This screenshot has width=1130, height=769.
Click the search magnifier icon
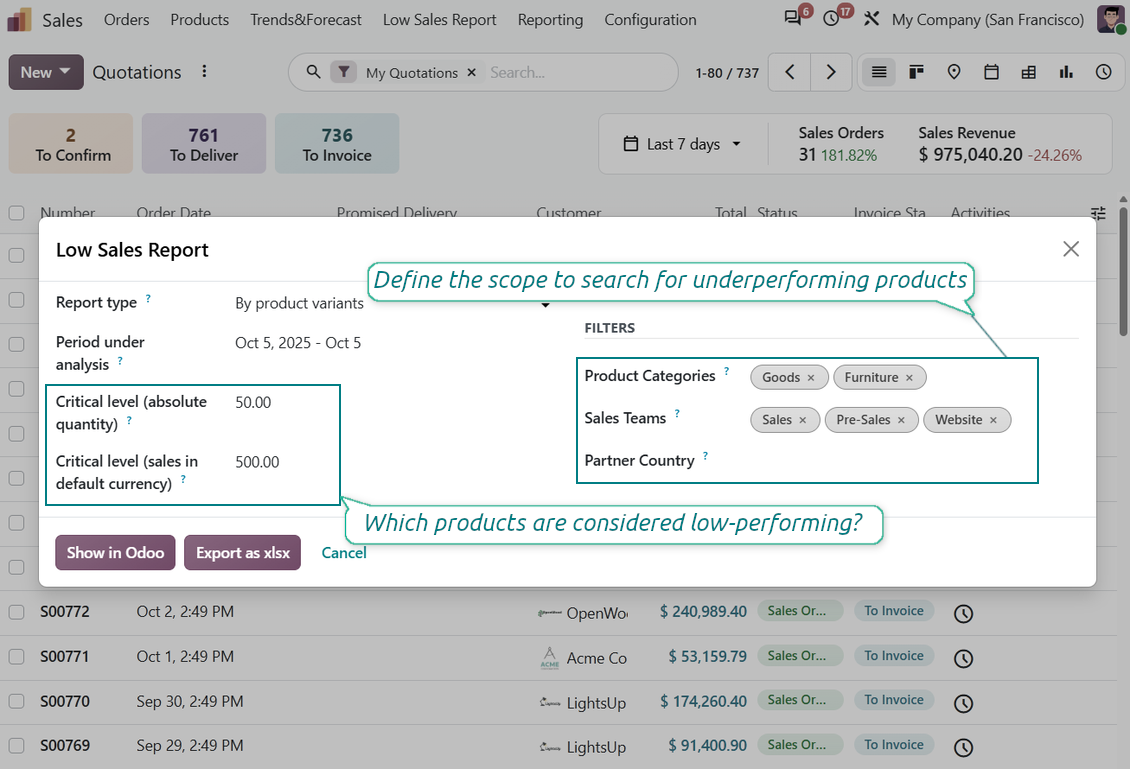(313, 72)
